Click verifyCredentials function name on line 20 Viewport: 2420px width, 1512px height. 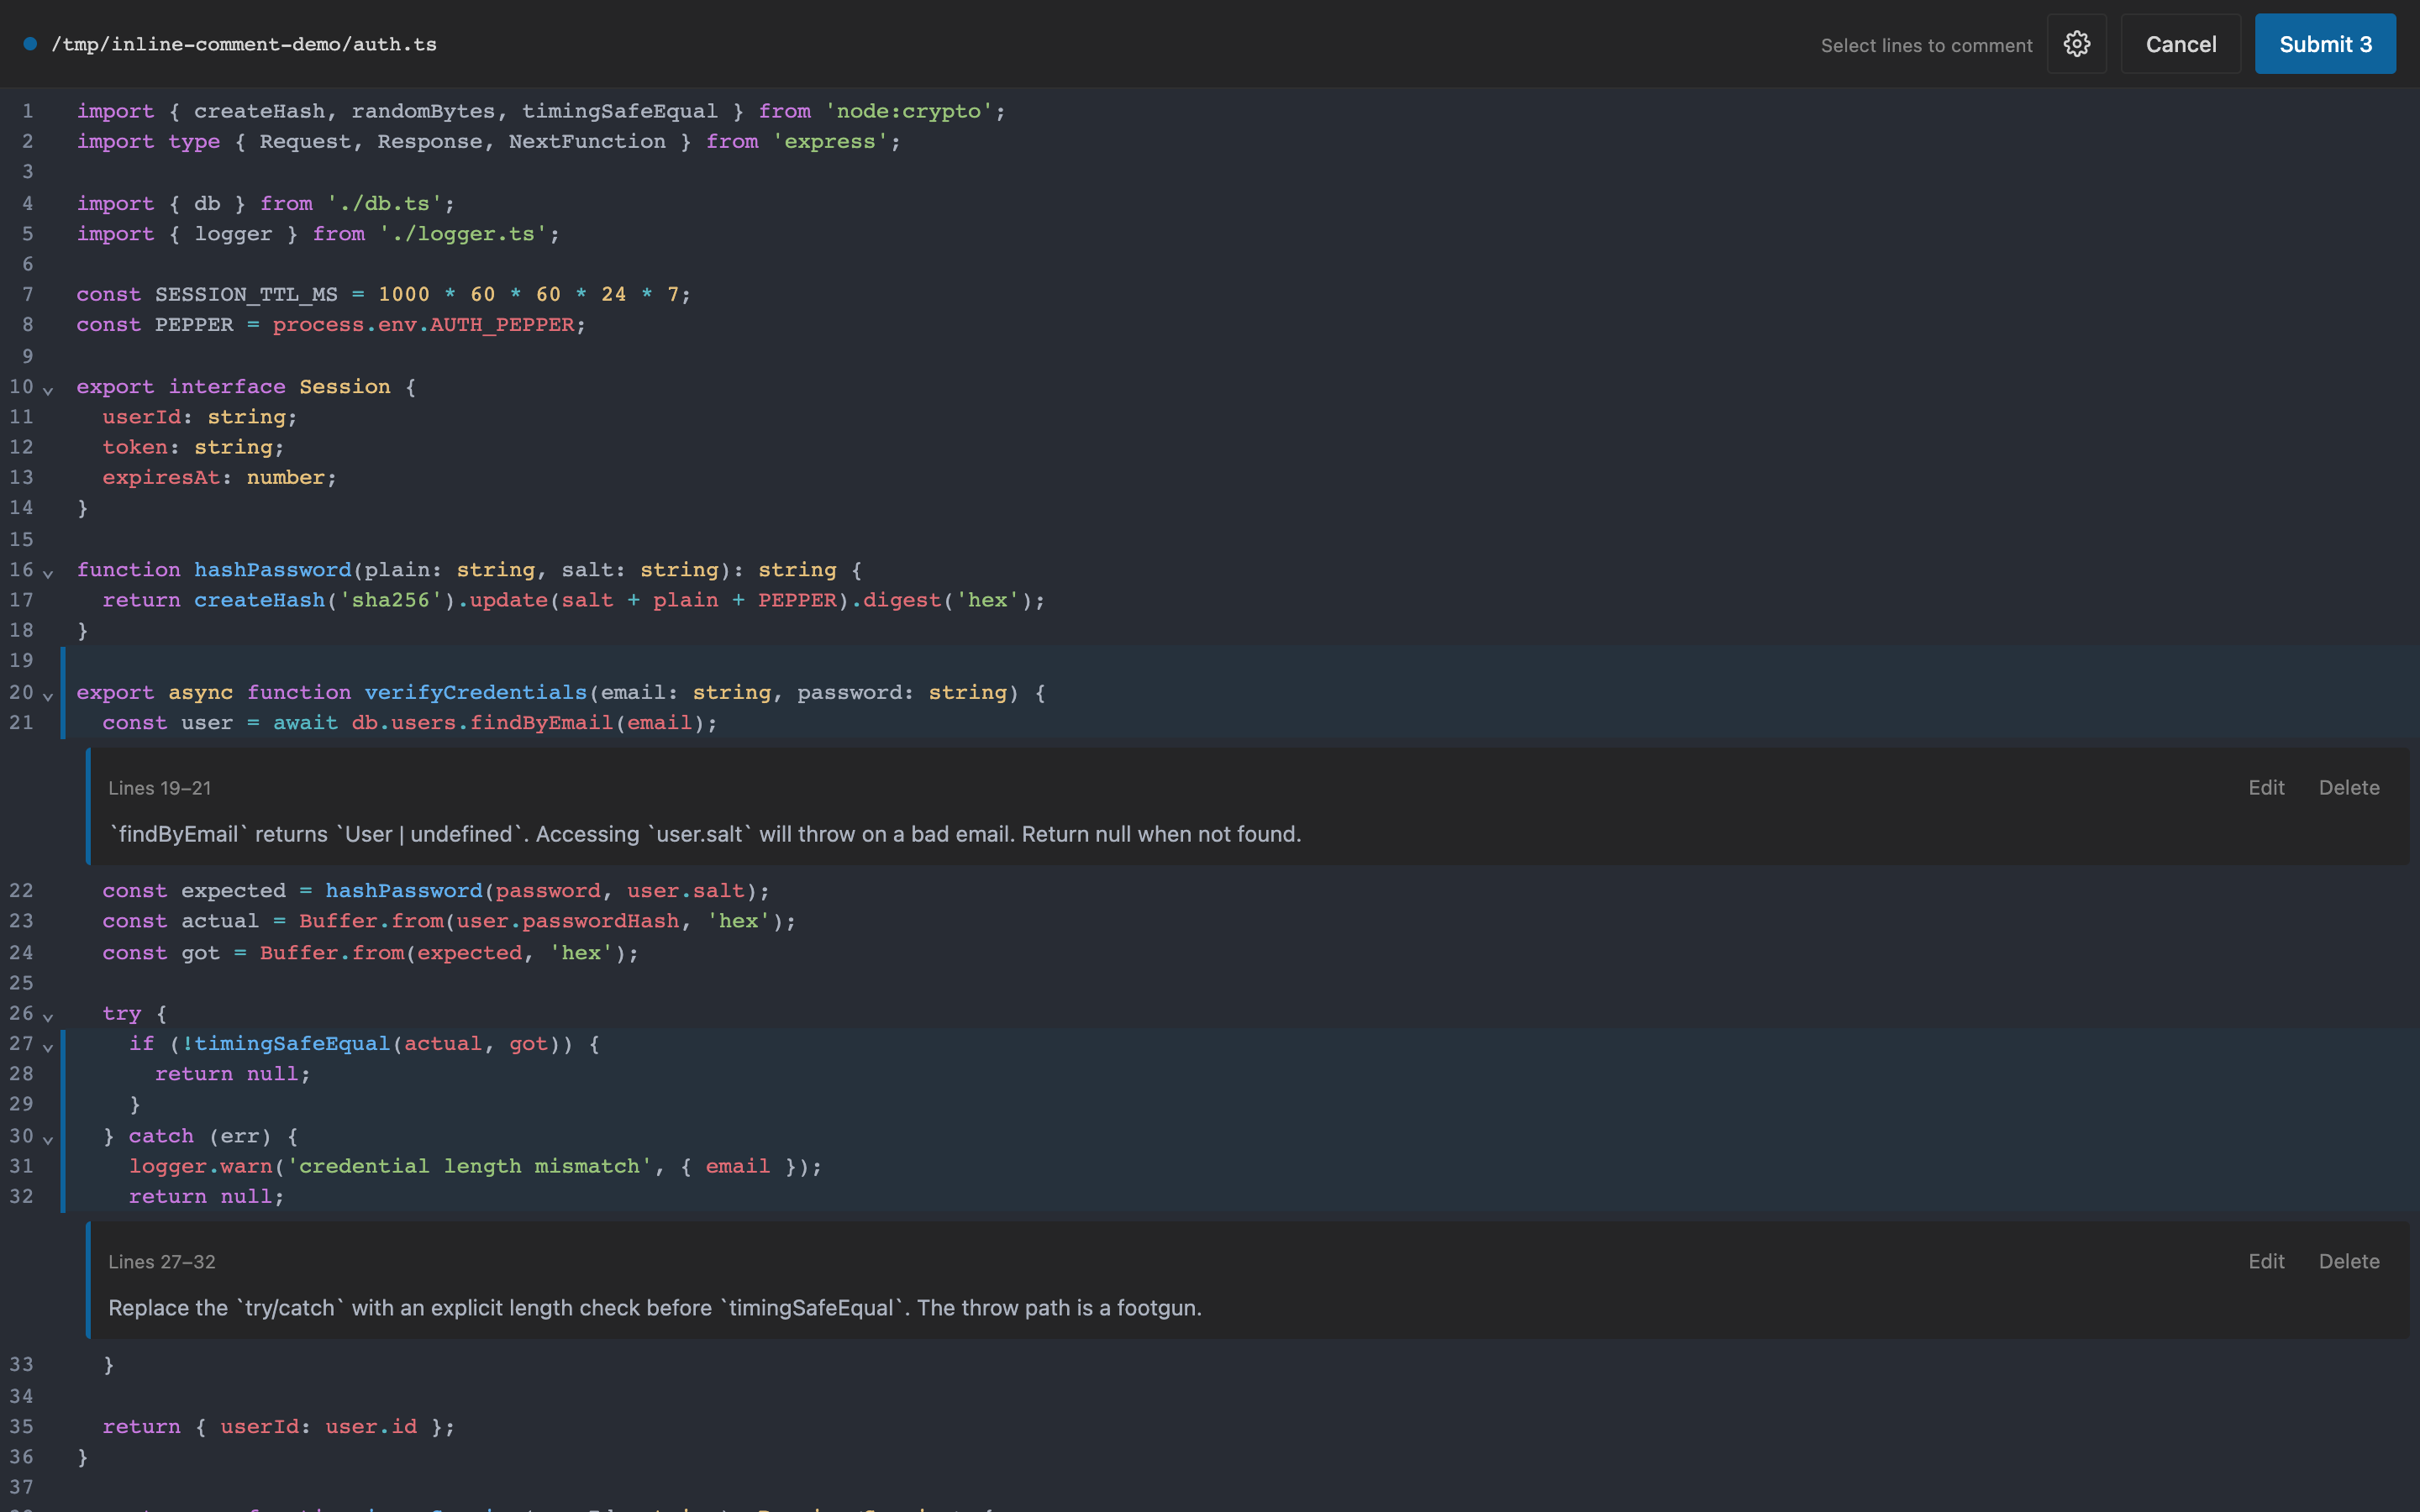(x=475, y=692)
